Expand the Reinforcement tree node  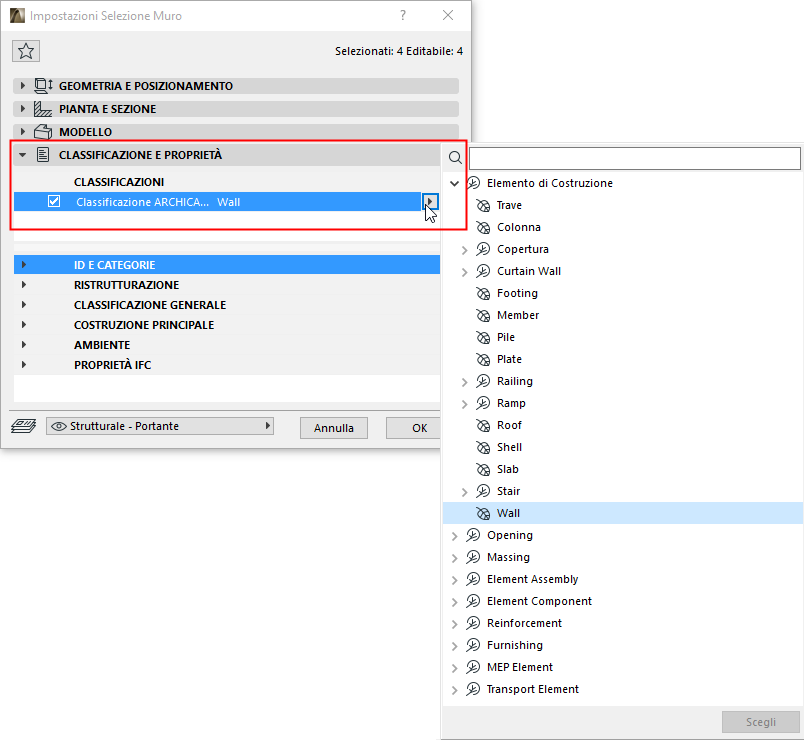pyautogui.click(x=454, y=624)
